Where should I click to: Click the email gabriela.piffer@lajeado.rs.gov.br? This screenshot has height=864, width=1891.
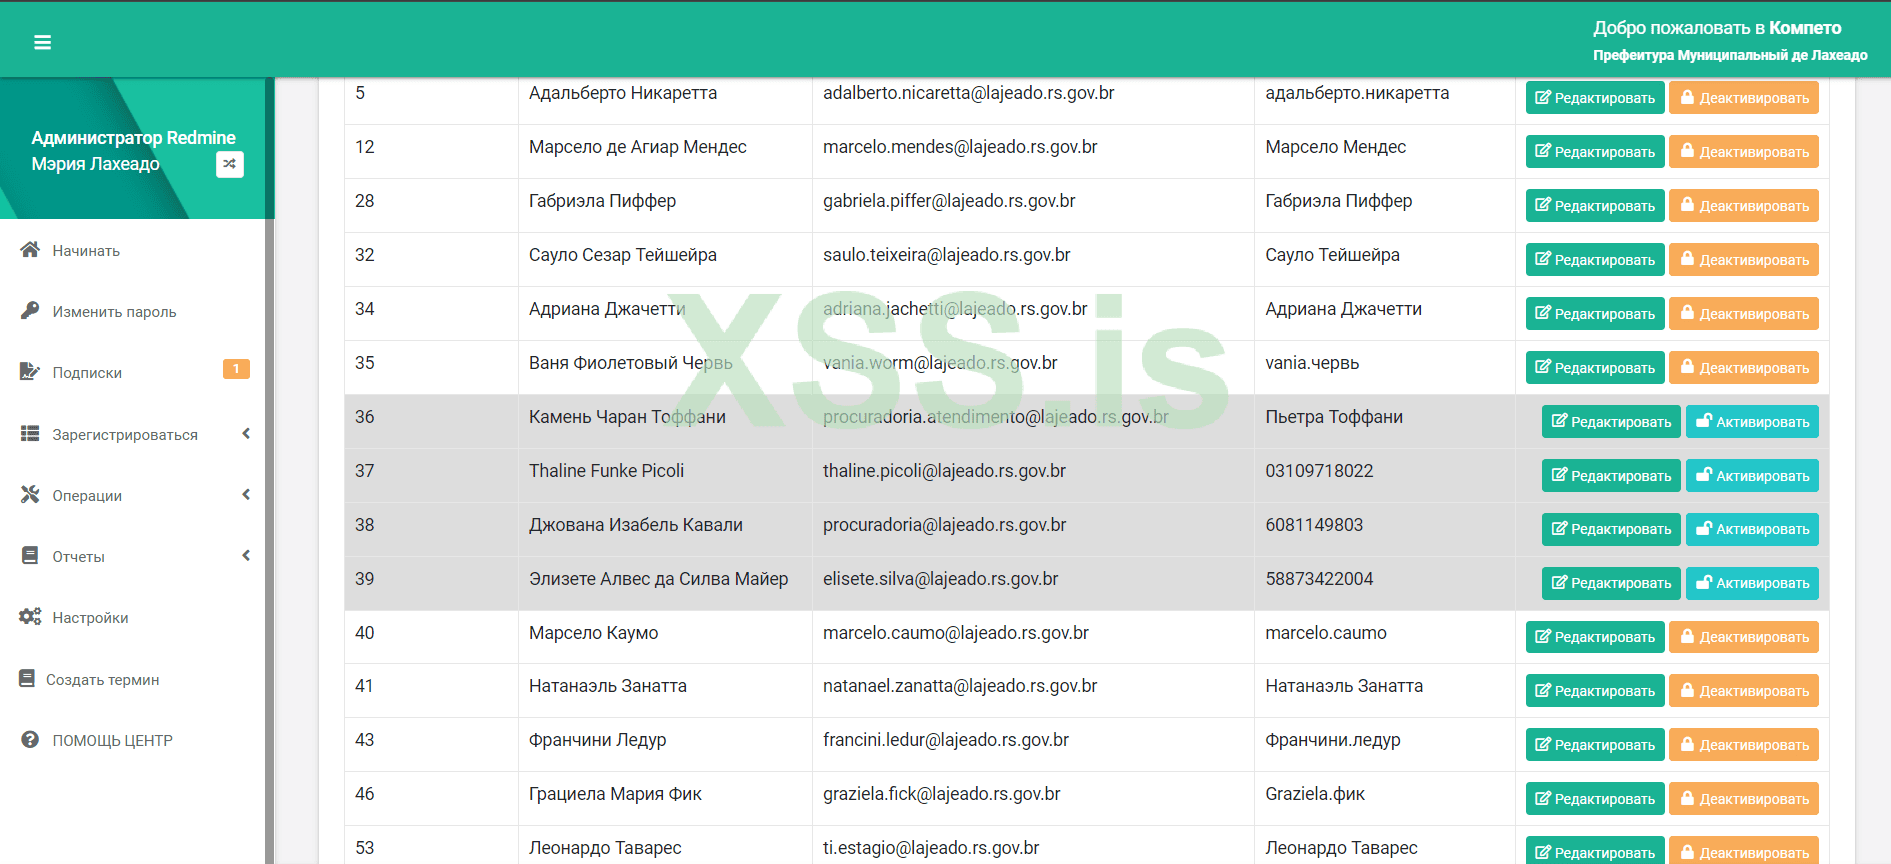point(949,201)
